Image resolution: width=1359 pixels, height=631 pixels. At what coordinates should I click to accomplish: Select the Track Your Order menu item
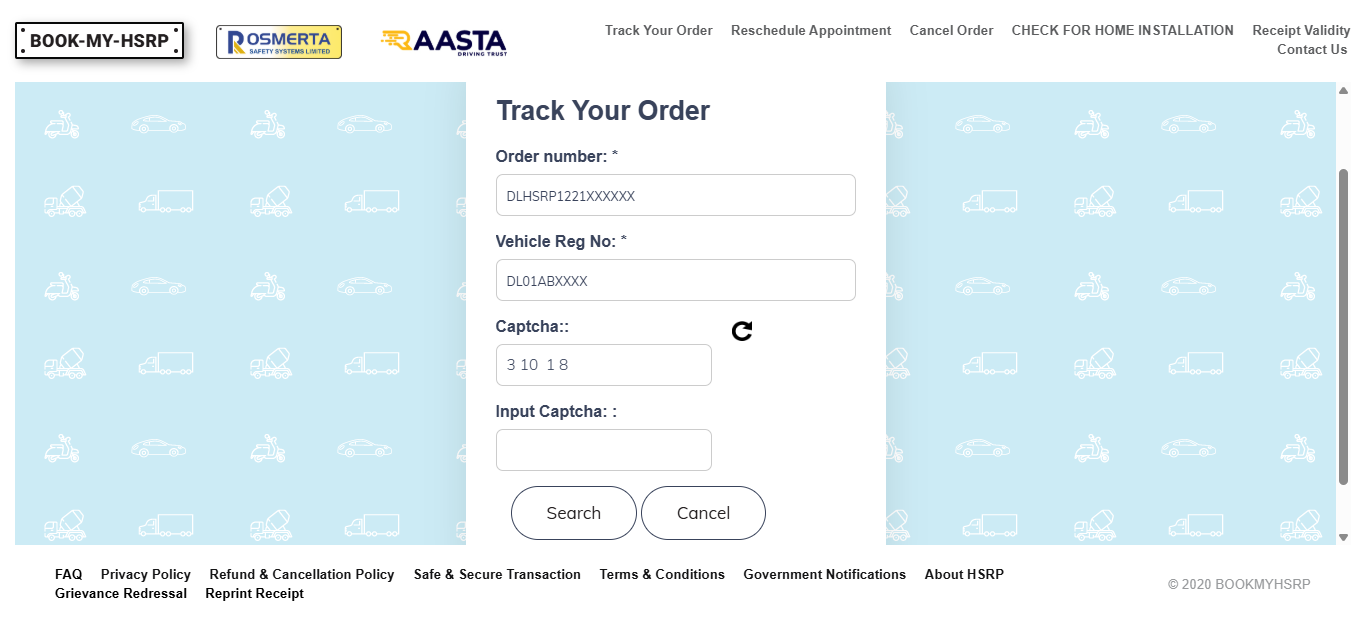[658, 30]
